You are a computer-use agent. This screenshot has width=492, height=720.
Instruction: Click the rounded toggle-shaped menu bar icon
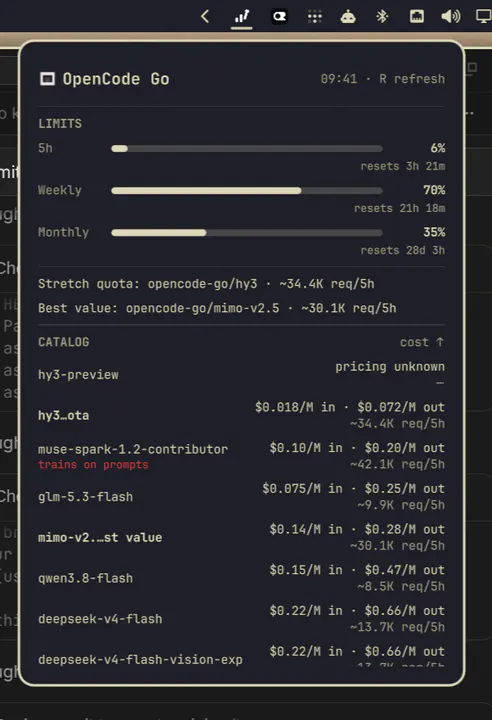pyautogui.click(x=279, y=17)
